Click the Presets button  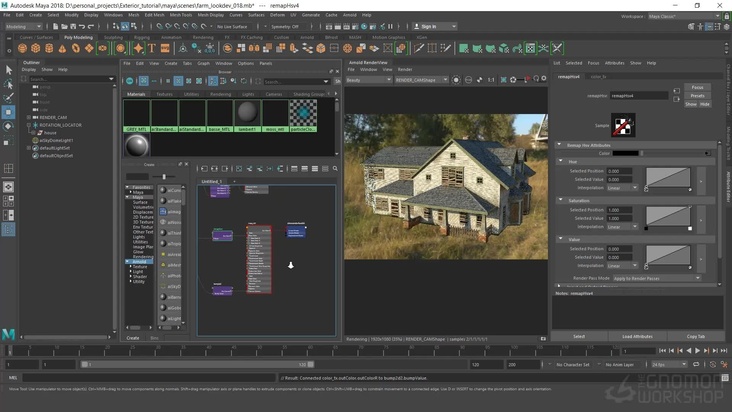point(697,96)
